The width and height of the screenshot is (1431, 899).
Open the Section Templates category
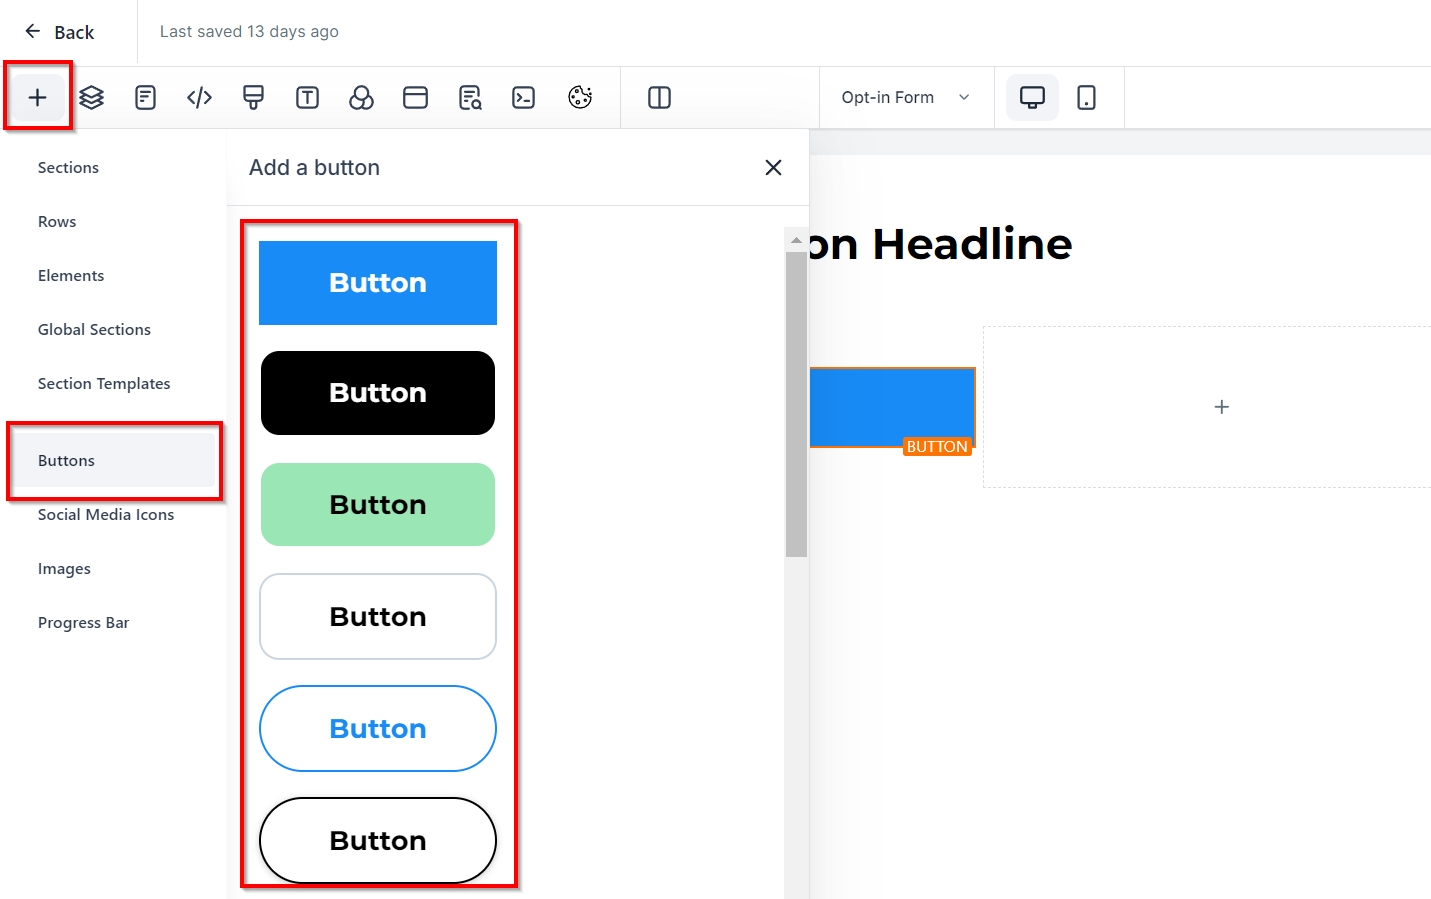[x=104, y=384]
